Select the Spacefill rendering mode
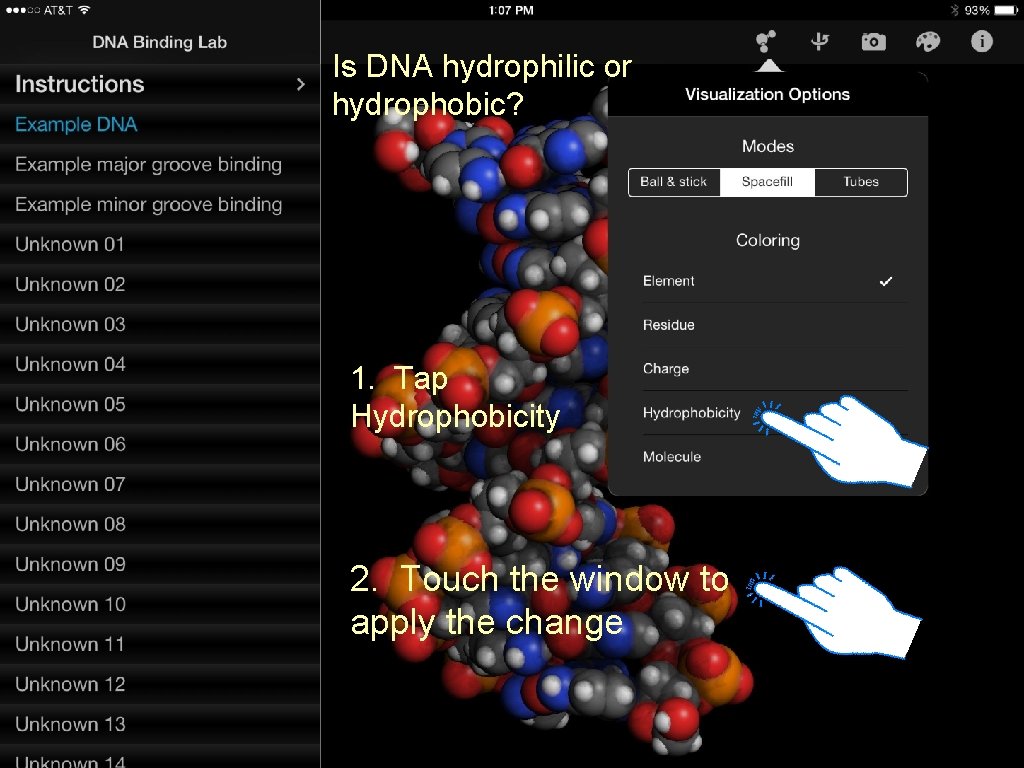 [767, 182]
